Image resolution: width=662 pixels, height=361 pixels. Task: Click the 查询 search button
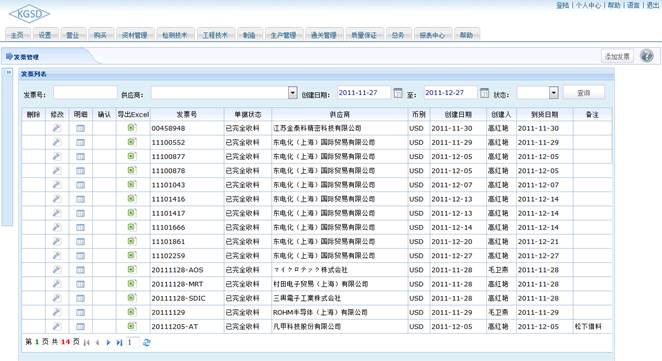pos(584,92)
